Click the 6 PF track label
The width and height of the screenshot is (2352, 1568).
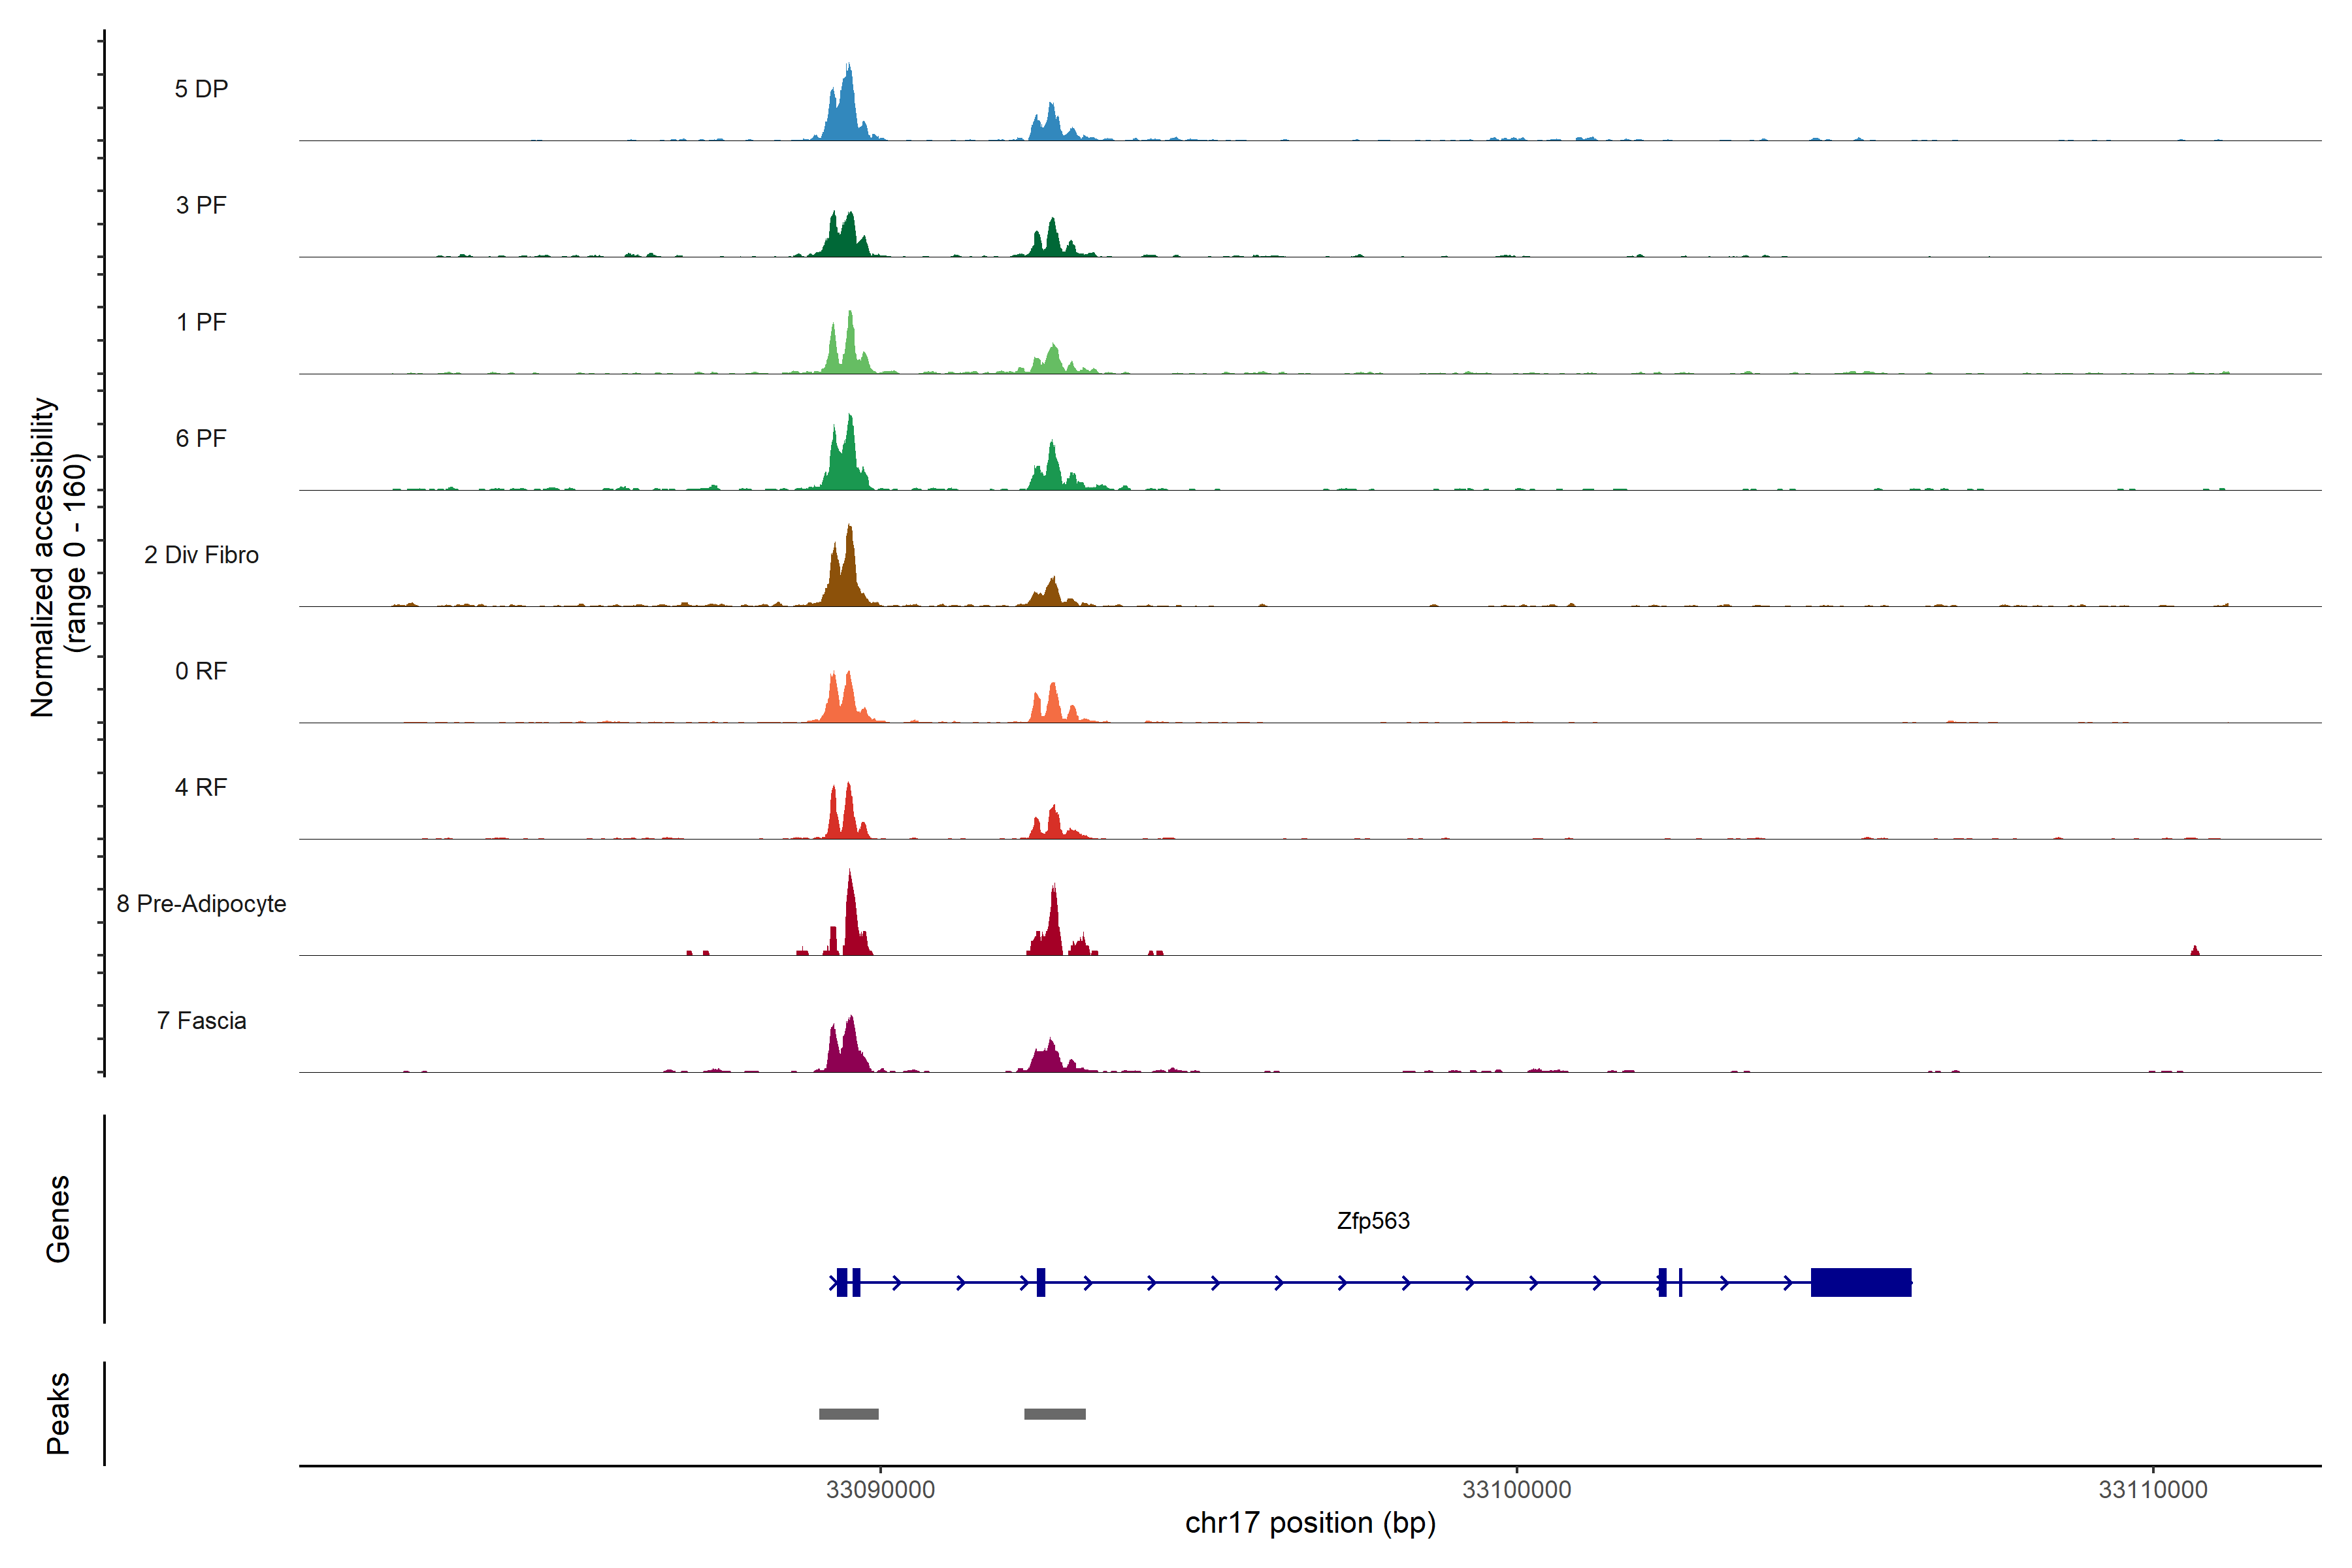(x=201, y=438)
